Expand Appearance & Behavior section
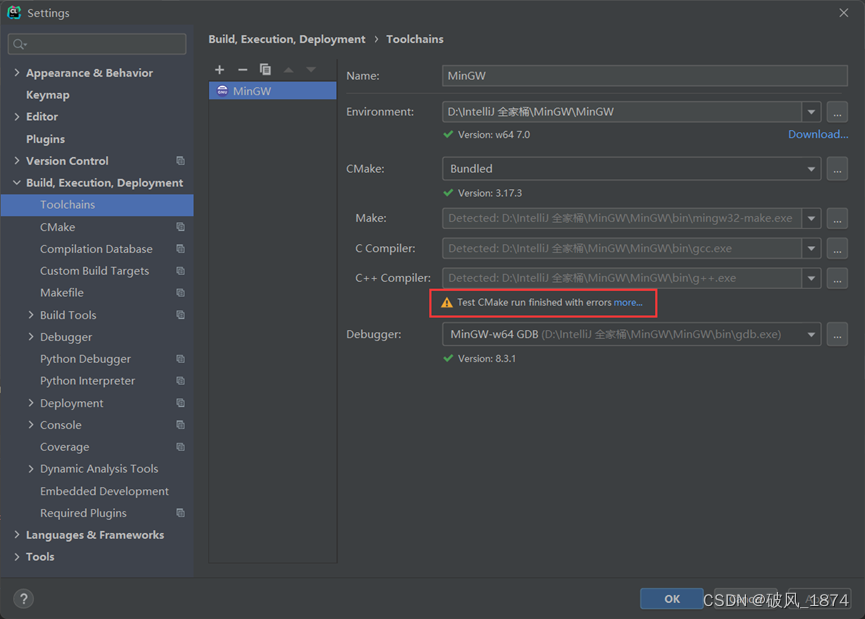This screenshot has width=865, height=619. (17, 73)
